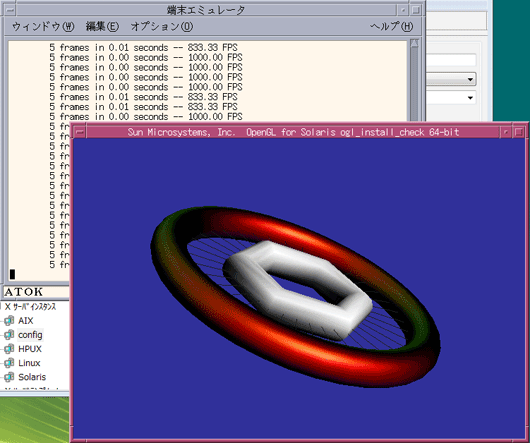Screen dimensions: 530x443
Task: Select the Solaris tree item label
Action: [32, 377]
